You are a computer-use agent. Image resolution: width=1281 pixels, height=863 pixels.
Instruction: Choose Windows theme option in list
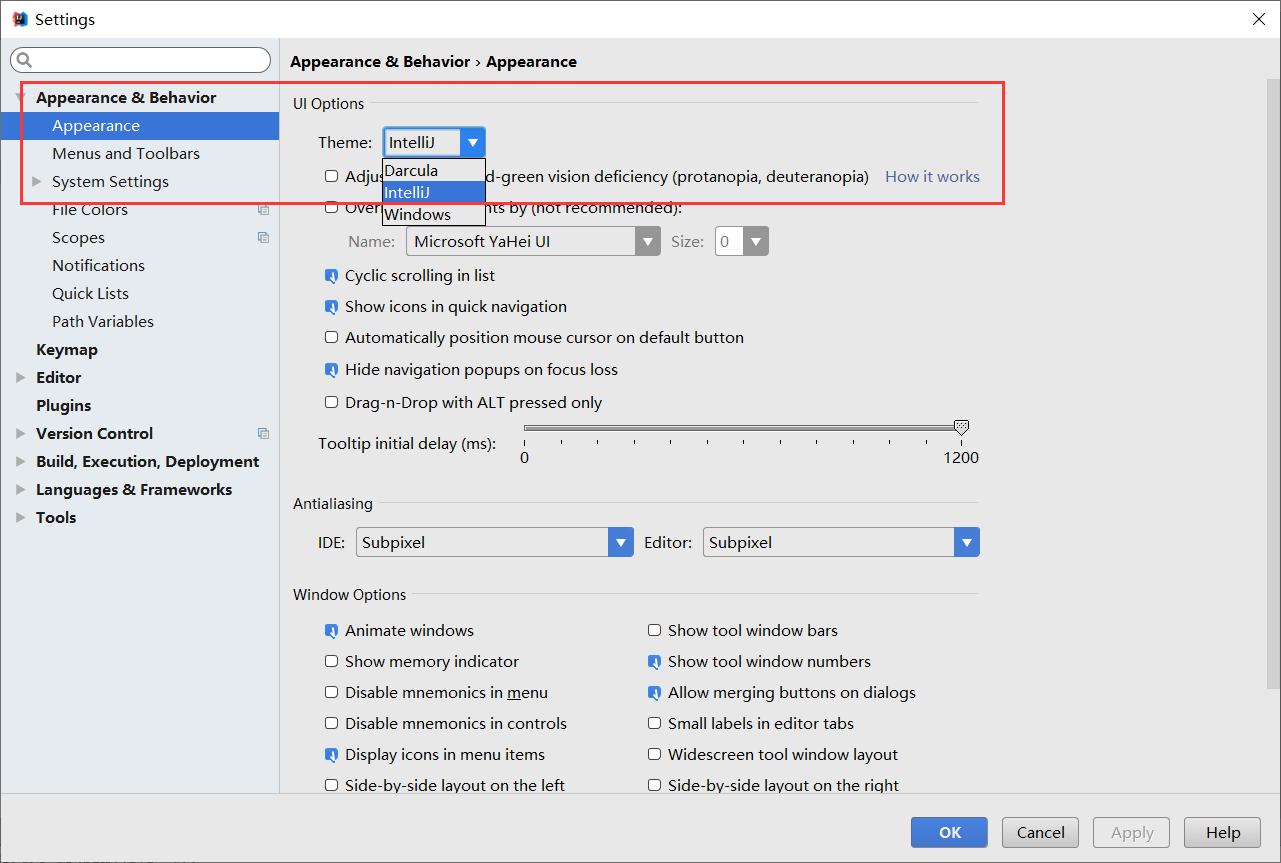pos(418,214)
